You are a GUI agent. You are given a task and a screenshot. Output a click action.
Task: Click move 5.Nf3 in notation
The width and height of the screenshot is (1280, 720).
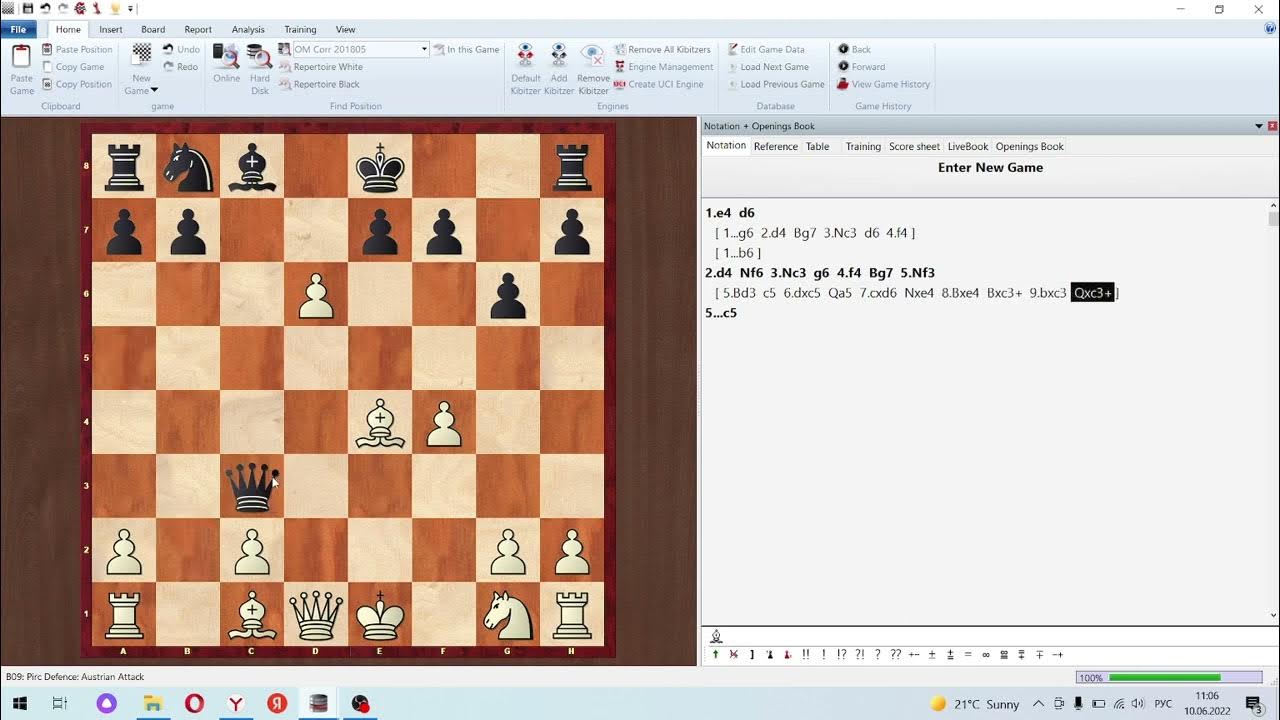917,273
